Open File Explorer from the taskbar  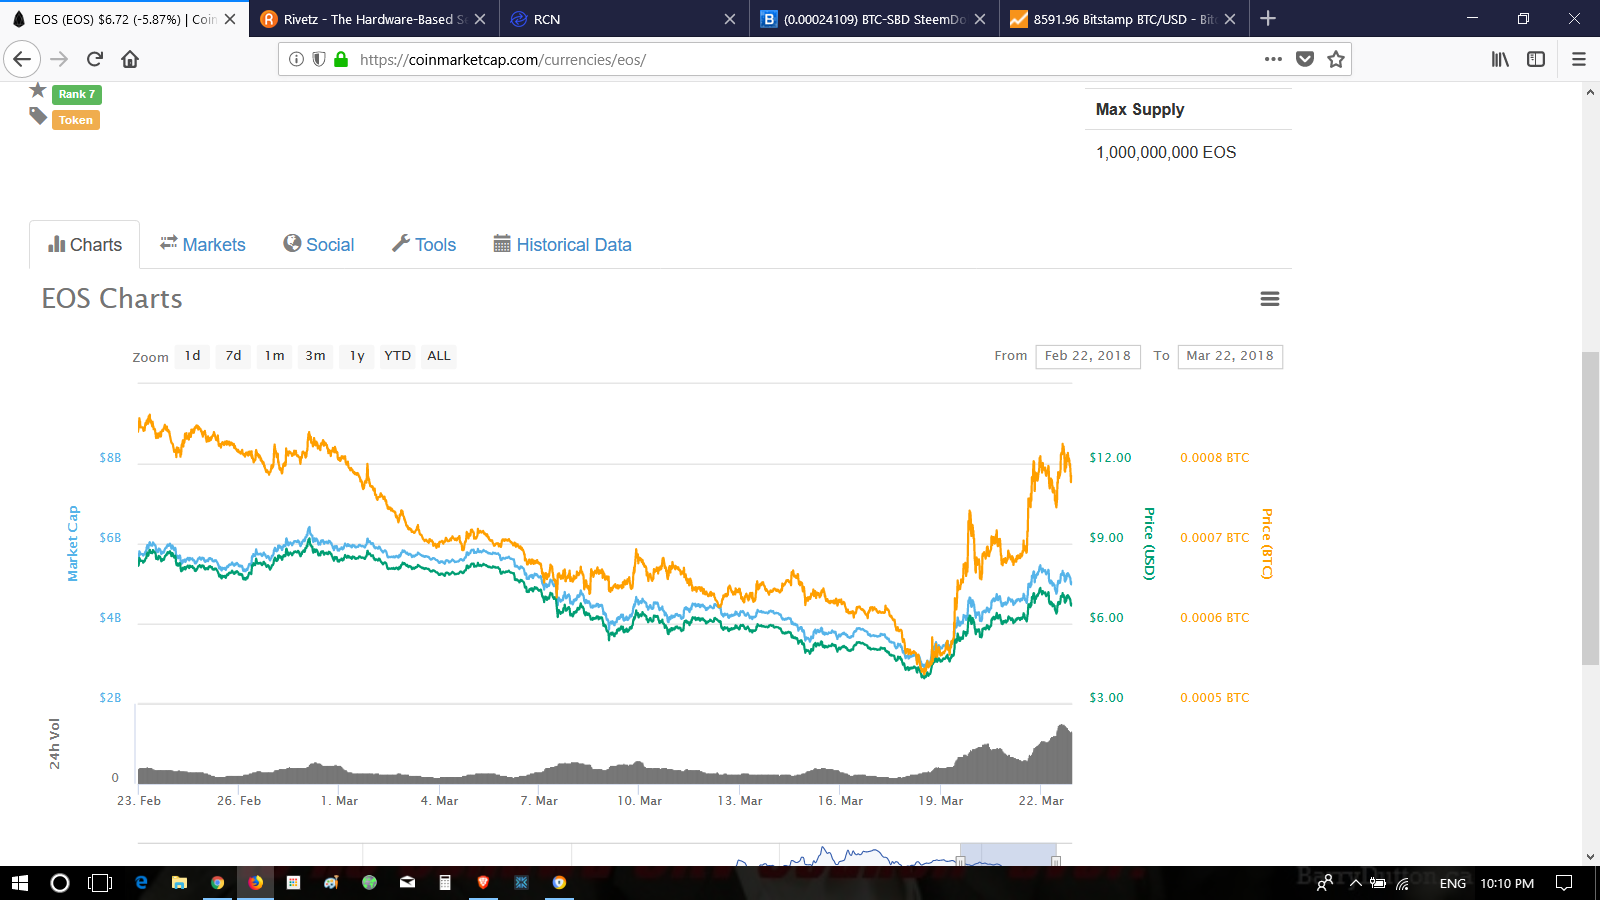[179, 883]
